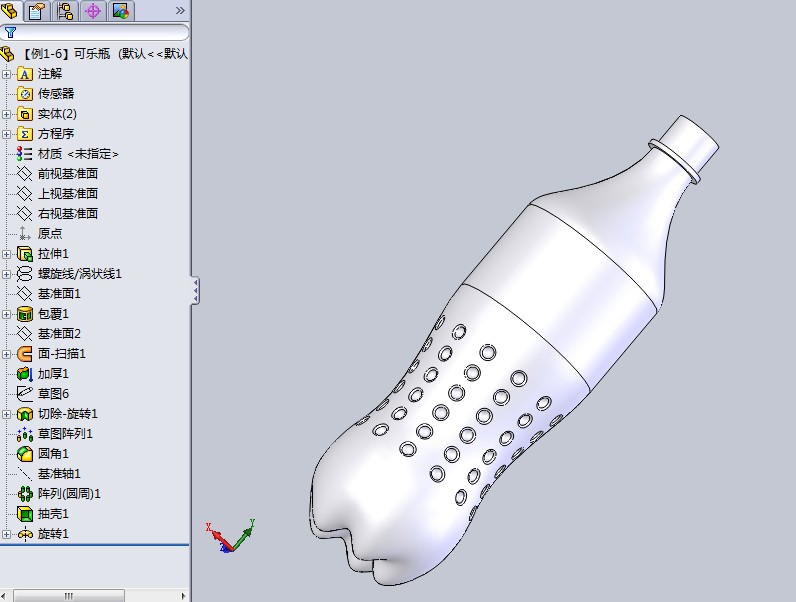Select the 抽壳1 text label
Viewport: 796px width, 602px height.
point(53,514)
